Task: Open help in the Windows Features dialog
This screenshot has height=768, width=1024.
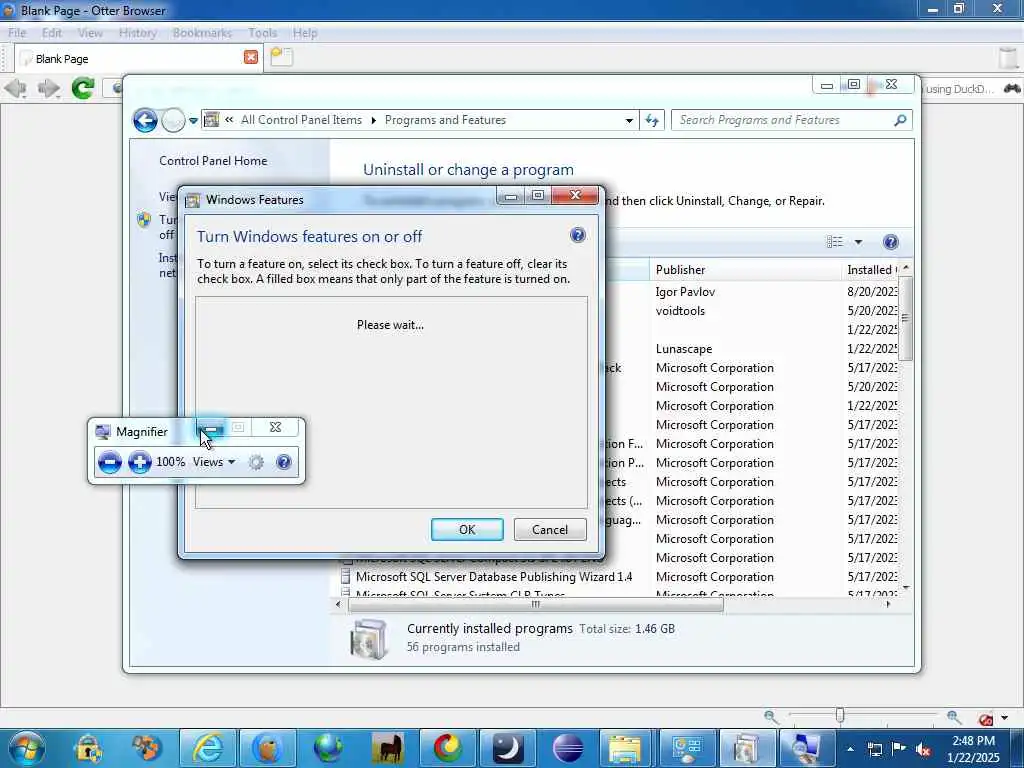Action: coord(577,235)
